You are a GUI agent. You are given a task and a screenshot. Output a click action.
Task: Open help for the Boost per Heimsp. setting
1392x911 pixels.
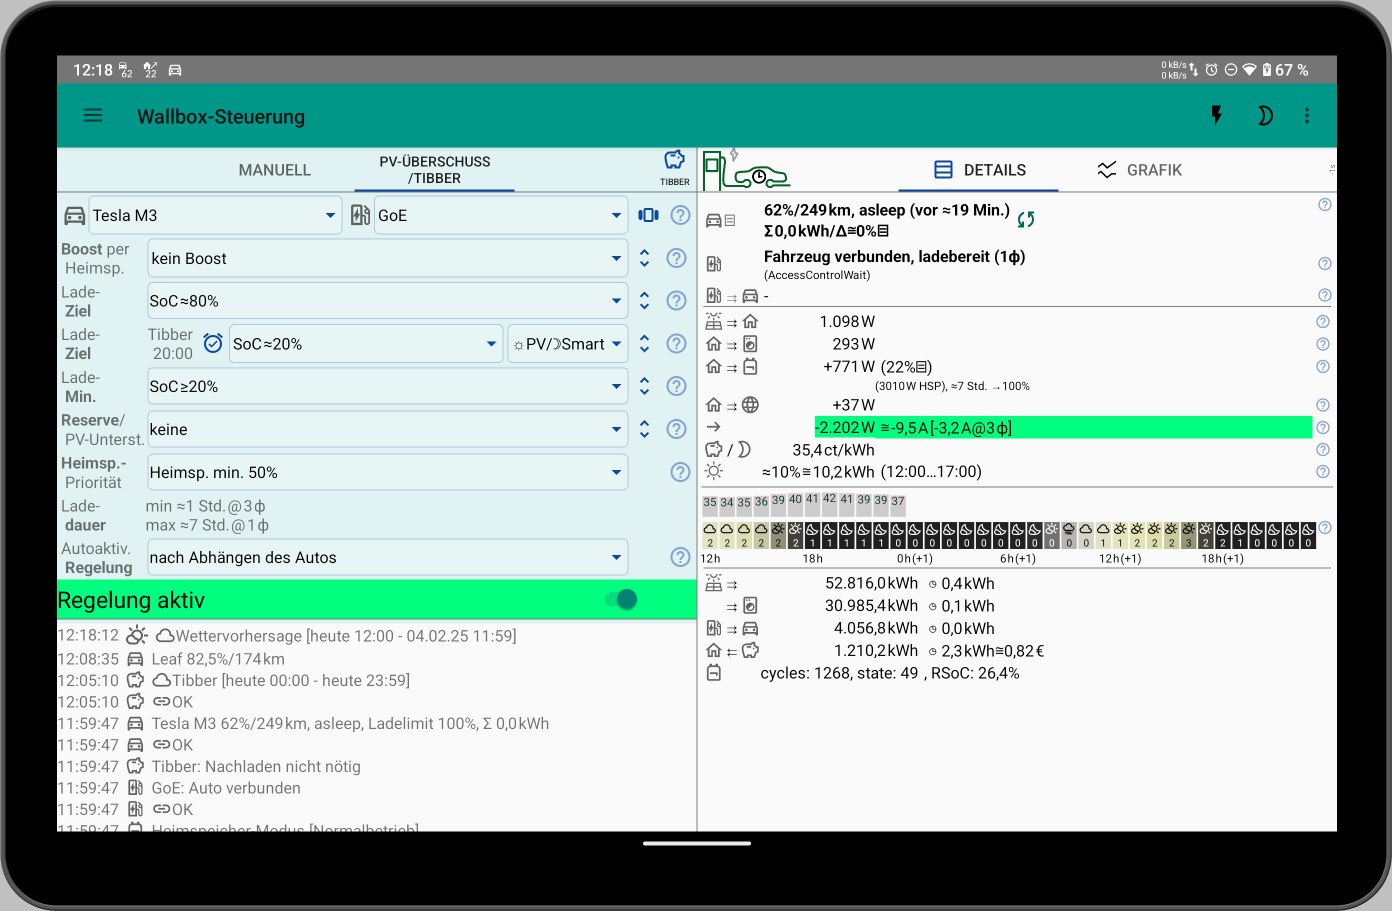pyautogui.click(x=676, y=258)
